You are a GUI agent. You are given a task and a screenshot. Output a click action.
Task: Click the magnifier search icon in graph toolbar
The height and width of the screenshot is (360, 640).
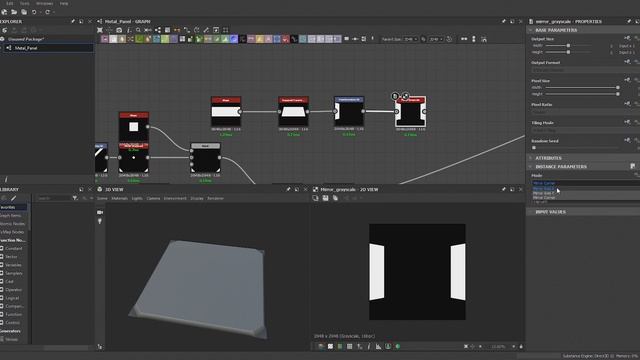pos(138,30)
